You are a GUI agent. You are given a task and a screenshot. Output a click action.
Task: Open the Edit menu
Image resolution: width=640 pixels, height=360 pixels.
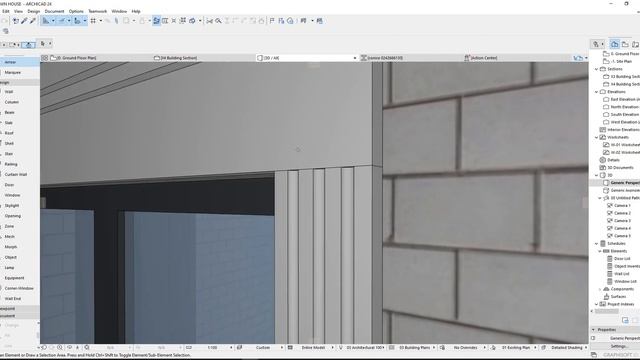tap(6, 11)
